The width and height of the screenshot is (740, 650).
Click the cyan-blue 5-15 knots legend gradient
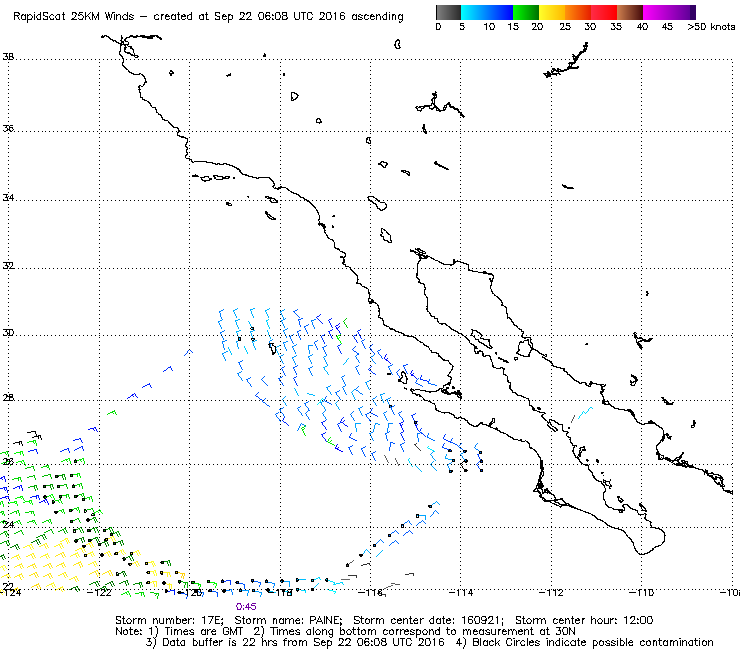tap(487, 12)
